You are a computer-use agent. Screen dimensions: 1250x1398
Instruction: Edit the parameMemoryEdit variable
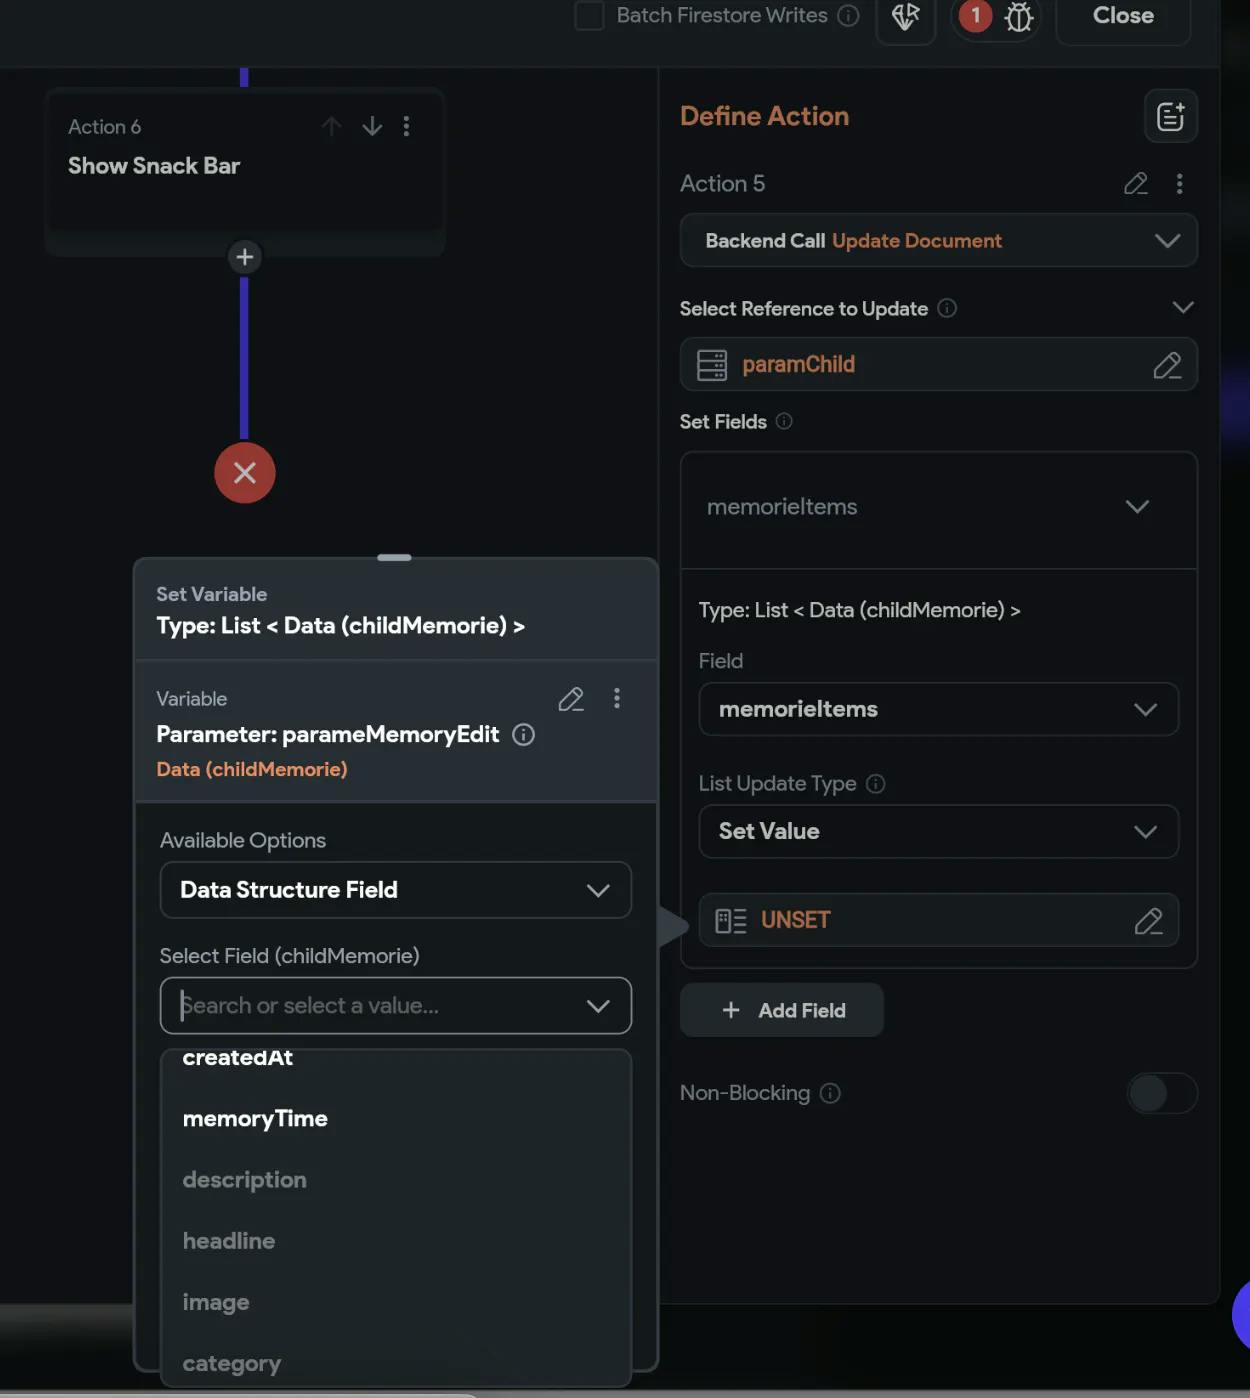point(571,699)
